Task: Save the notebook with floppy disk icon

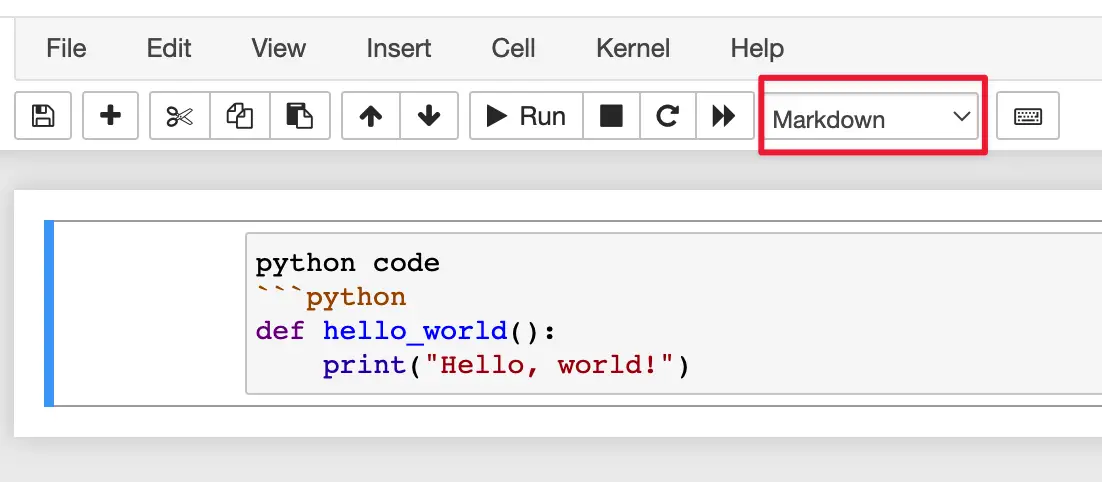Action: pyautogui.click(x=43, y=115)
